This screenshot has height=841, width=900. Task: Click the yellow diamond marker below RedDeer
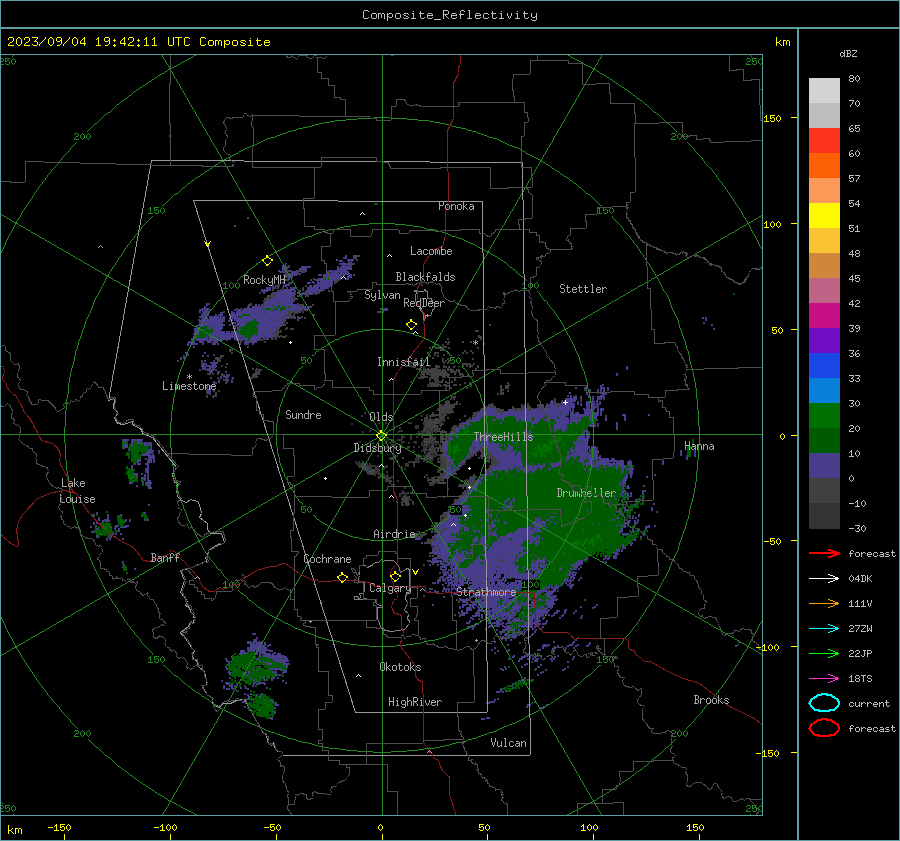[x=411, y=325]
